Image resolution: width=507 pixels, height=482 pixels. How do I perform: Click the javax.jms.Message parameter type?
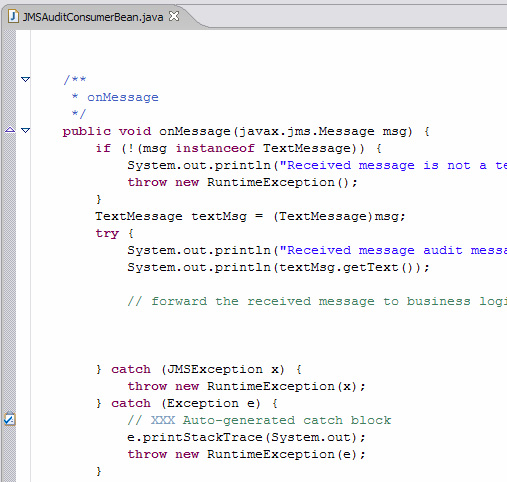[x=307, y=131]
